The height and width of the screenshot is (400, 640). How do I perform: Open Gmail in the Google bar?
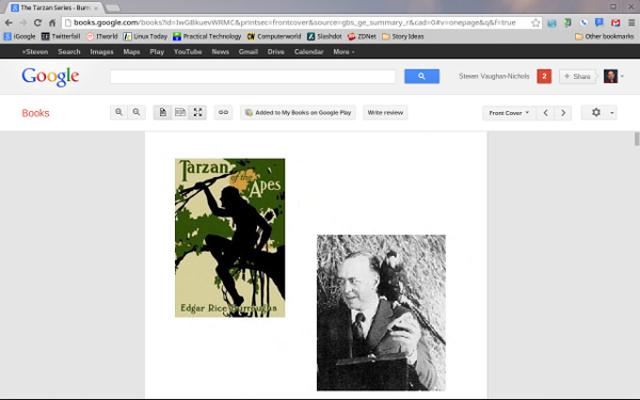click(x=248, y=52)
